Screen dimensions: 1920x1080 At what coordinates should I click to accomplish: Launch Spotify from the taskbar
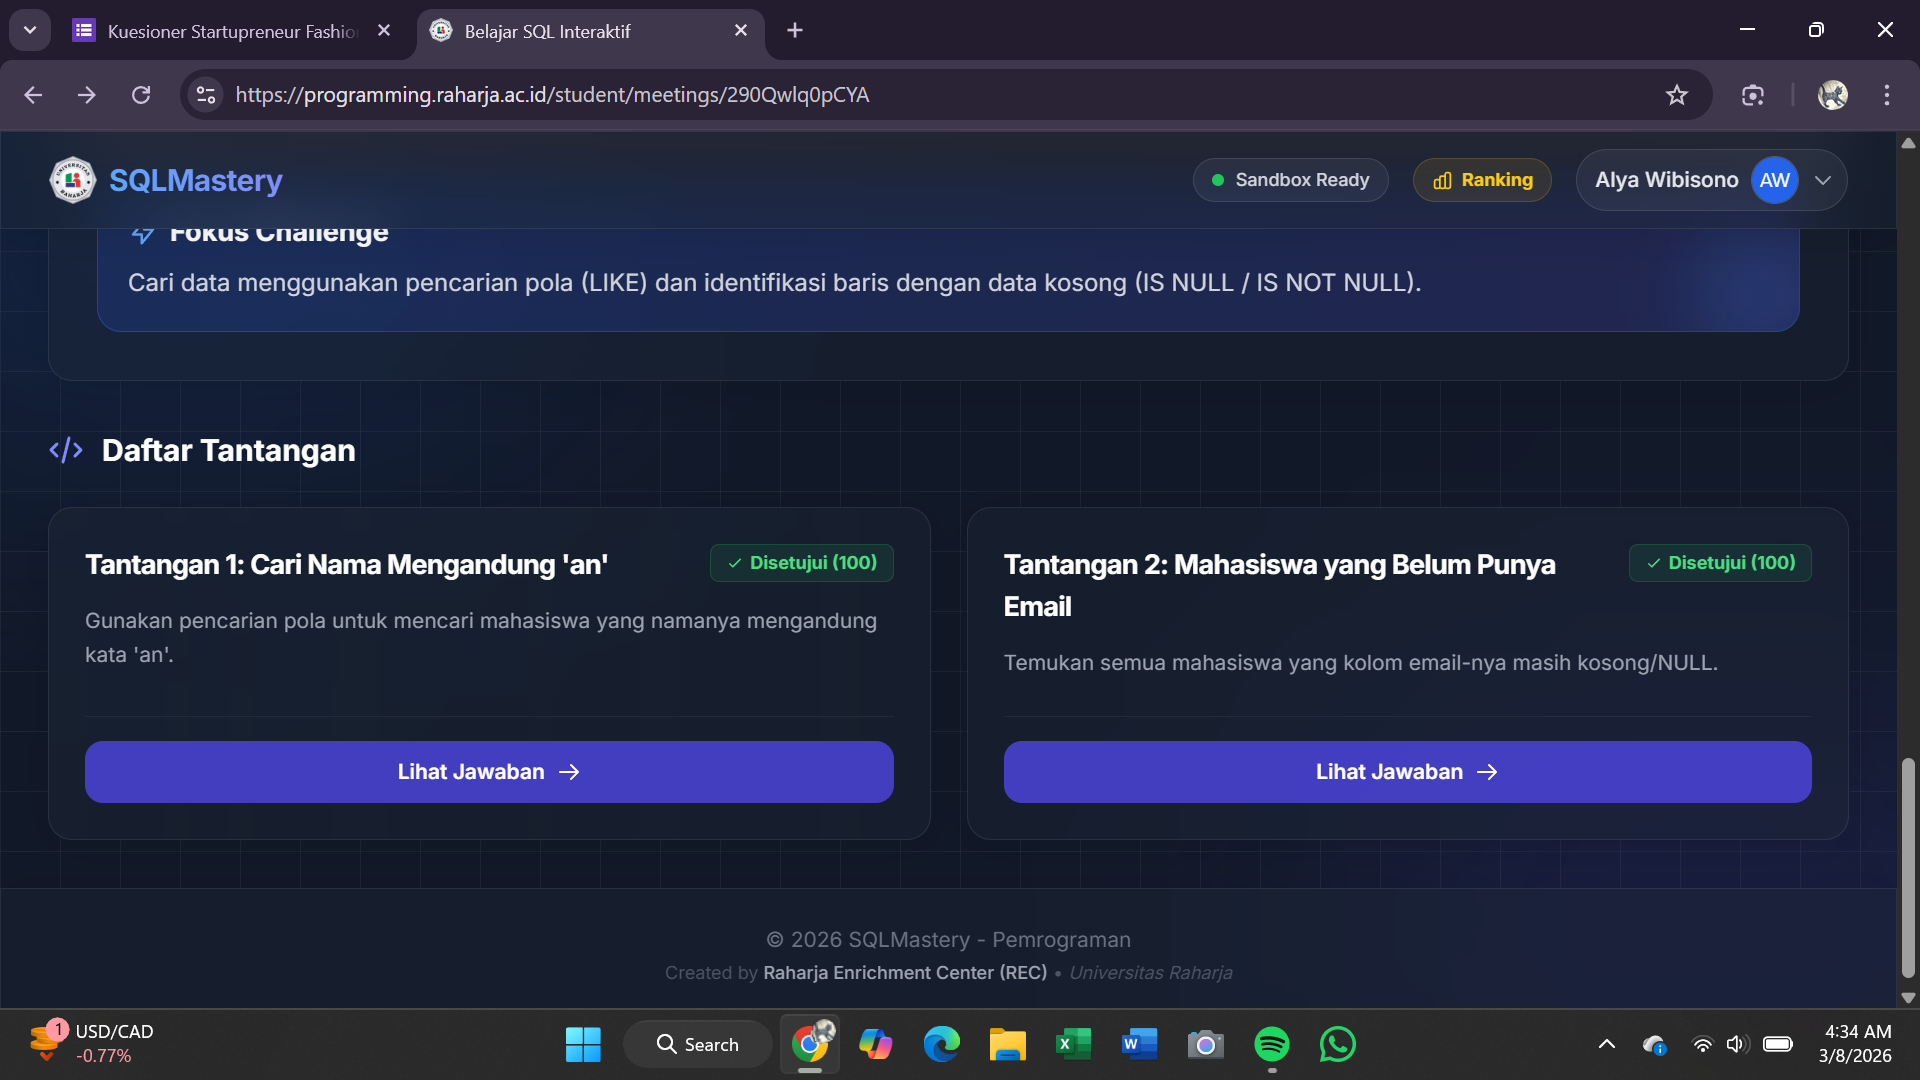(1271, 1045)
